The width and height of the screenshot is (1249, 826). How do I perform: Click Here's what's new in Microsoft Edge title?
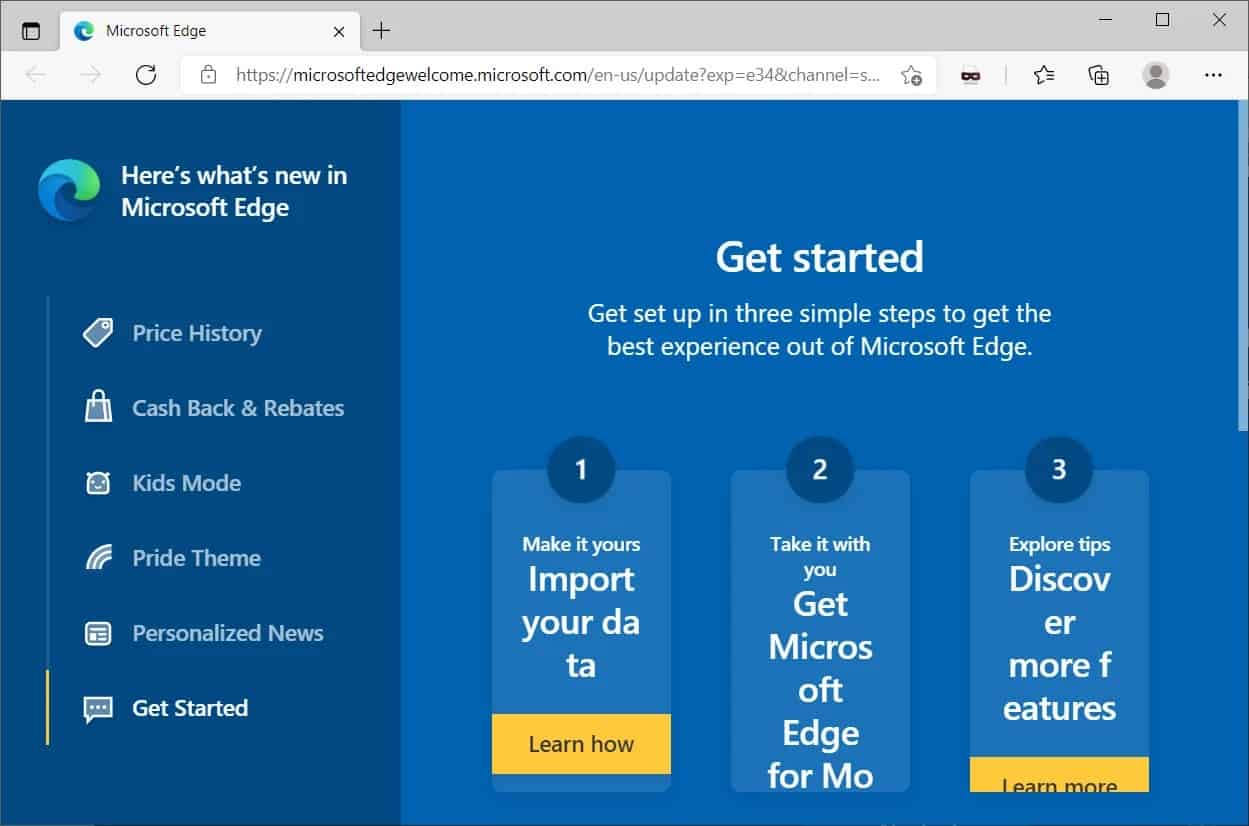pos(234,191)
